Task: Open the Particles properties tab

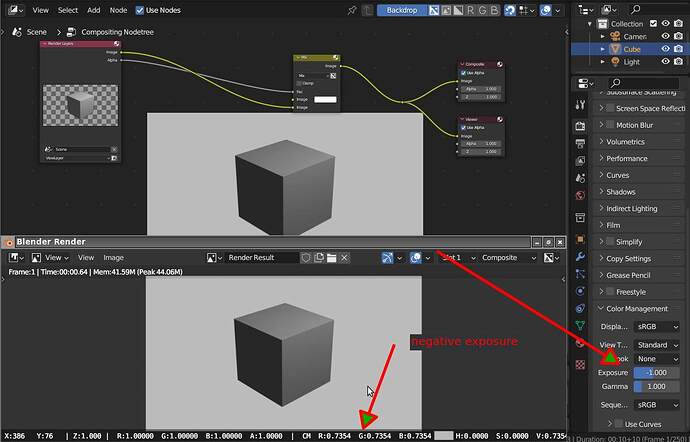Action: (580, 274)
